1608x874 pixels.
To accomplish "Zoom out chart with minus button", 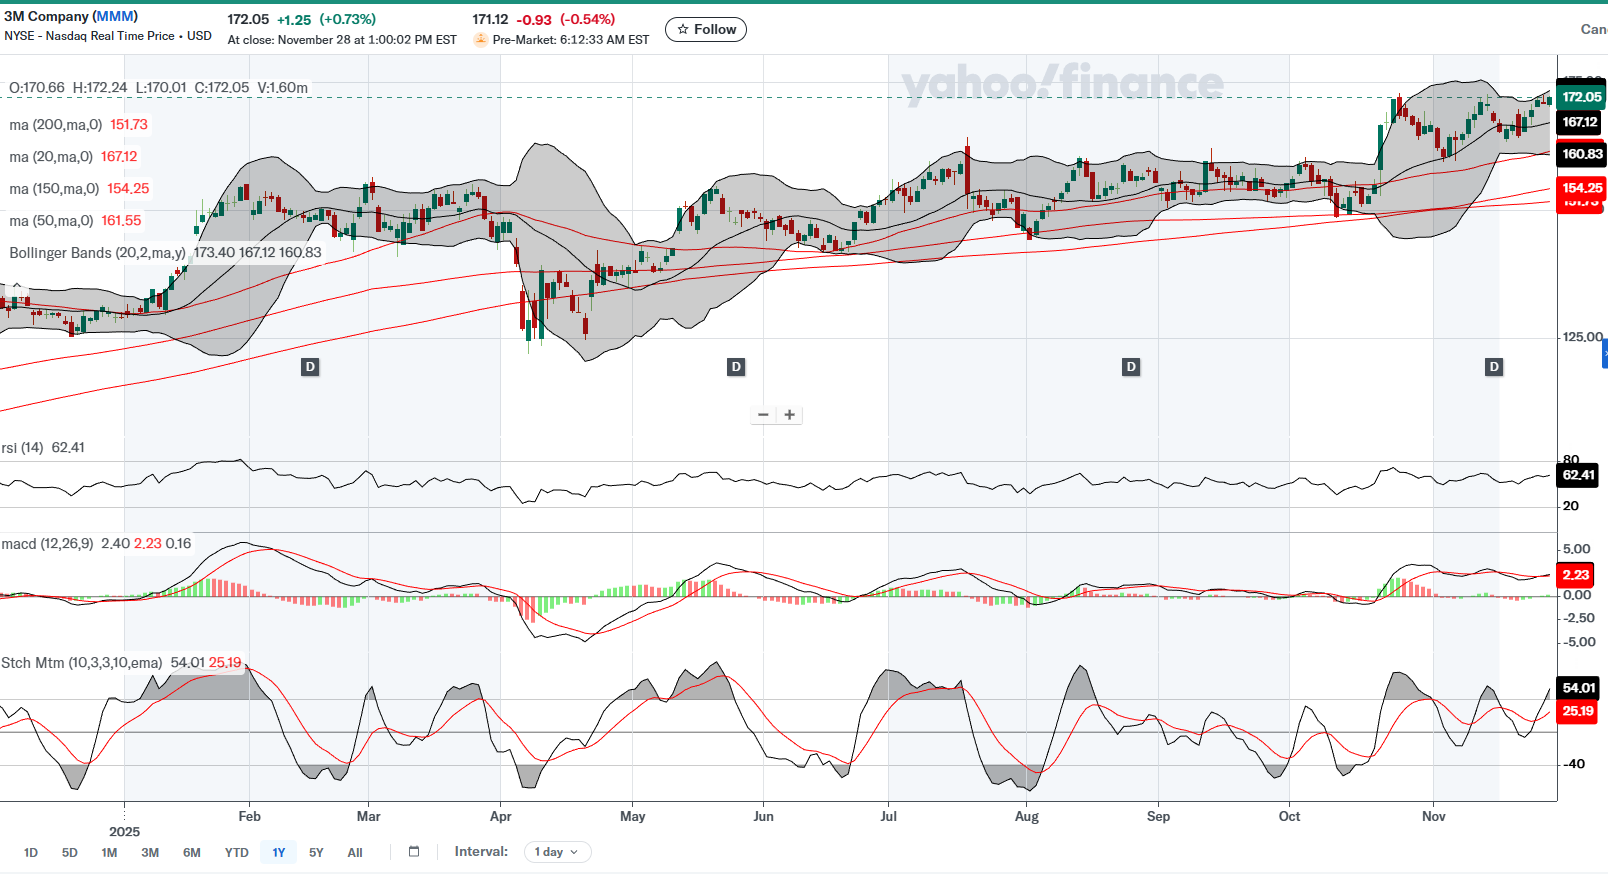I will pyautogui.click(x=764, y=415).
